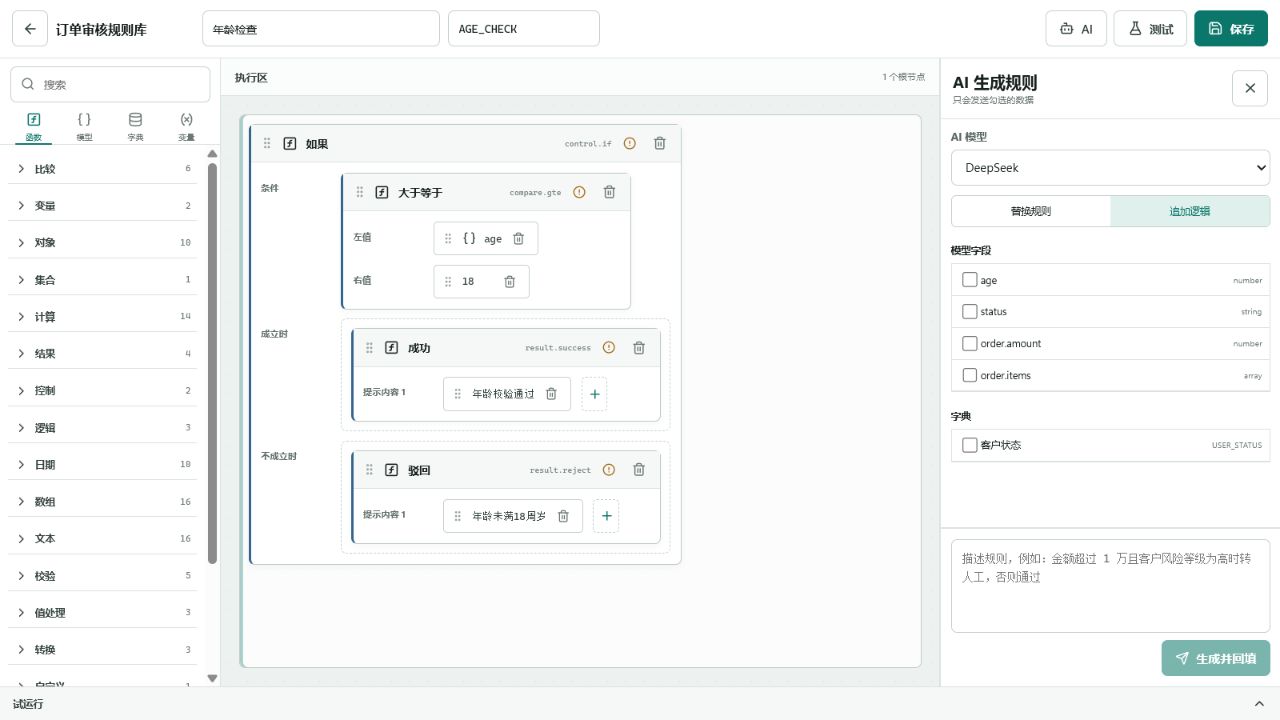The width and height of the screenshot is (1280, 720).
Task: Focus the 搜索 search box
Action: 110,85
